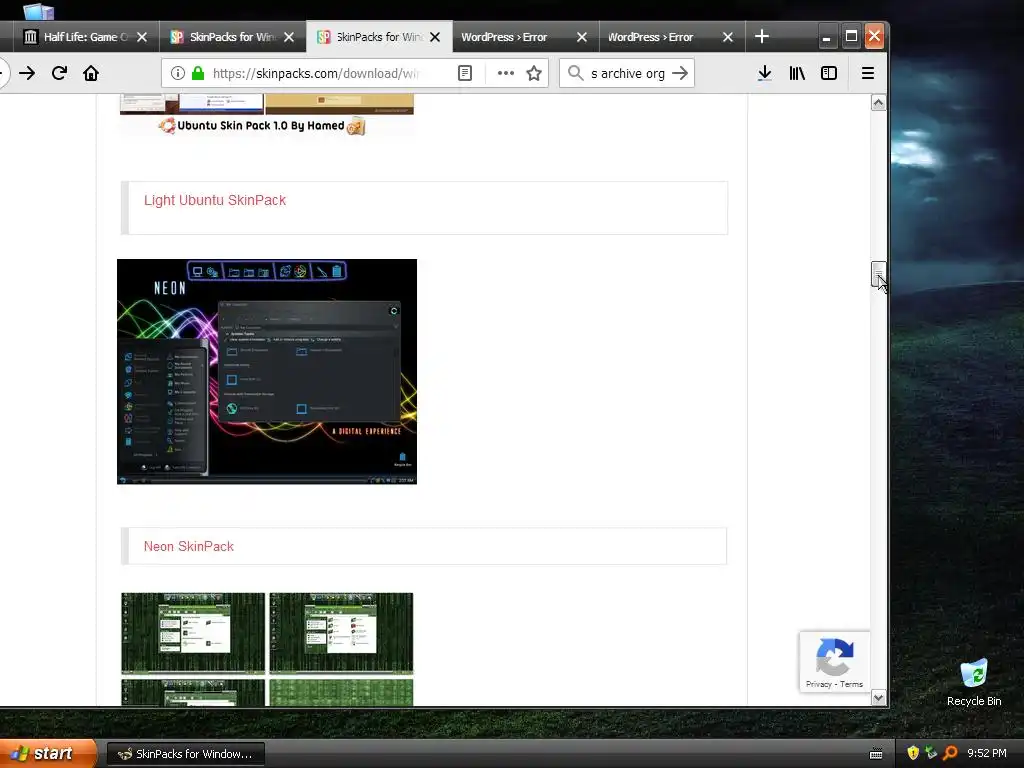Show the Firefox sidebars
1024x768 pixels.
pos(829,73)
